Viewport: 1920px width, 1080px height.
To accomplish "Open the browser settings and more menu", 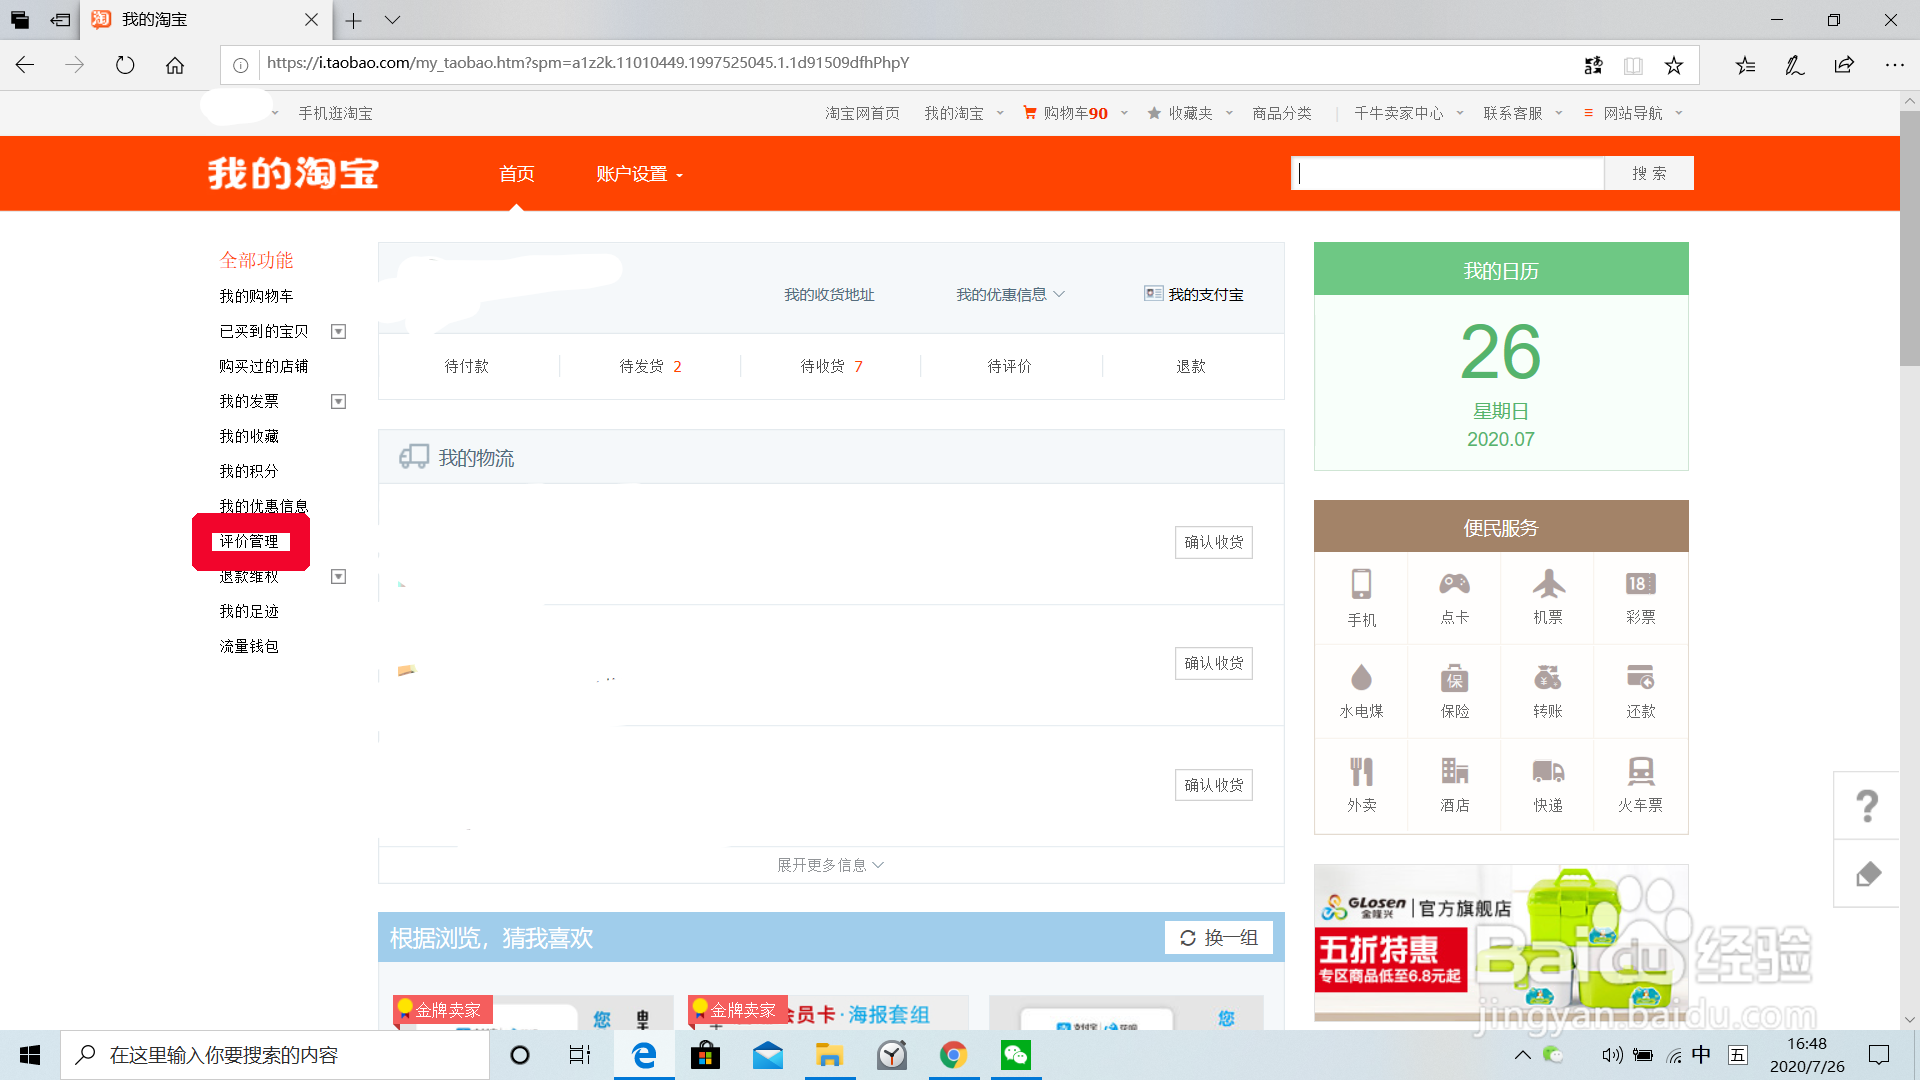I will [x=1894, y=65].
